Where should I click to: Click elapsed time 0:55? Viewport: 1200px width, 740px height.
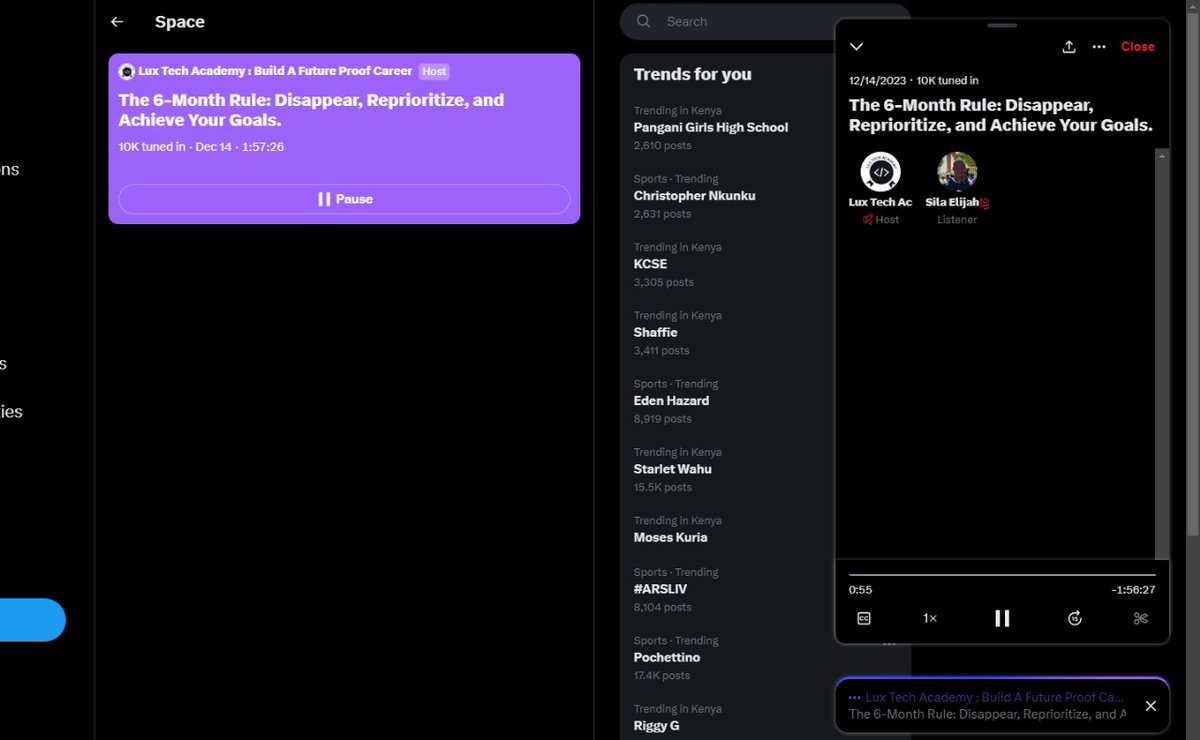[x=860, y=590]
